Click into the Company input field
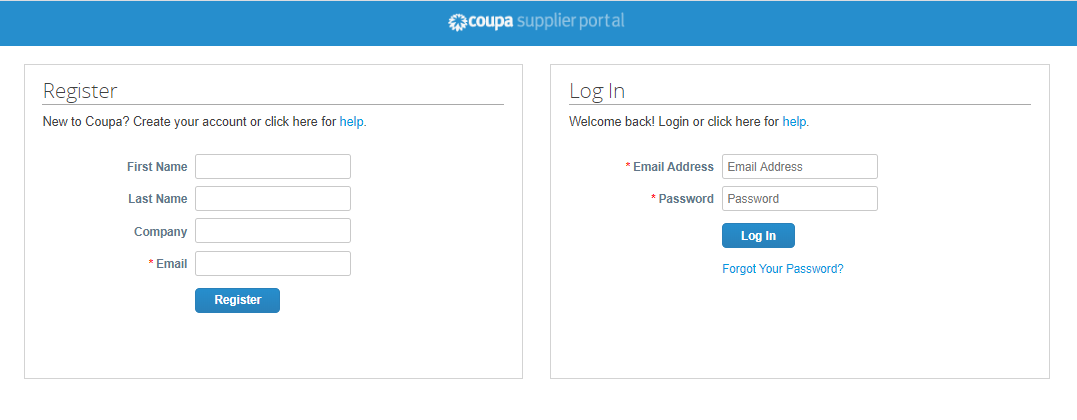This screenshot has width=1077, height=420. (273, 231)
